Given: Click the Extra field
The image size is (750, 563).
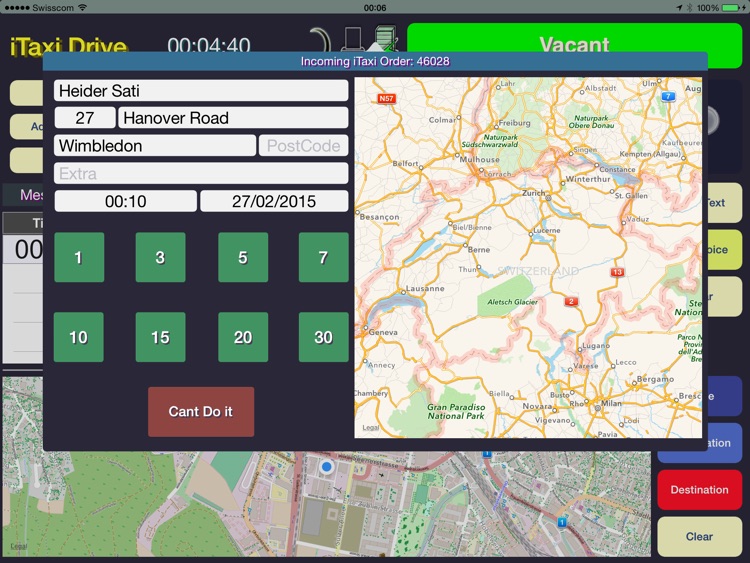Looking at the screenshot, I should click(x=201, y=173).
